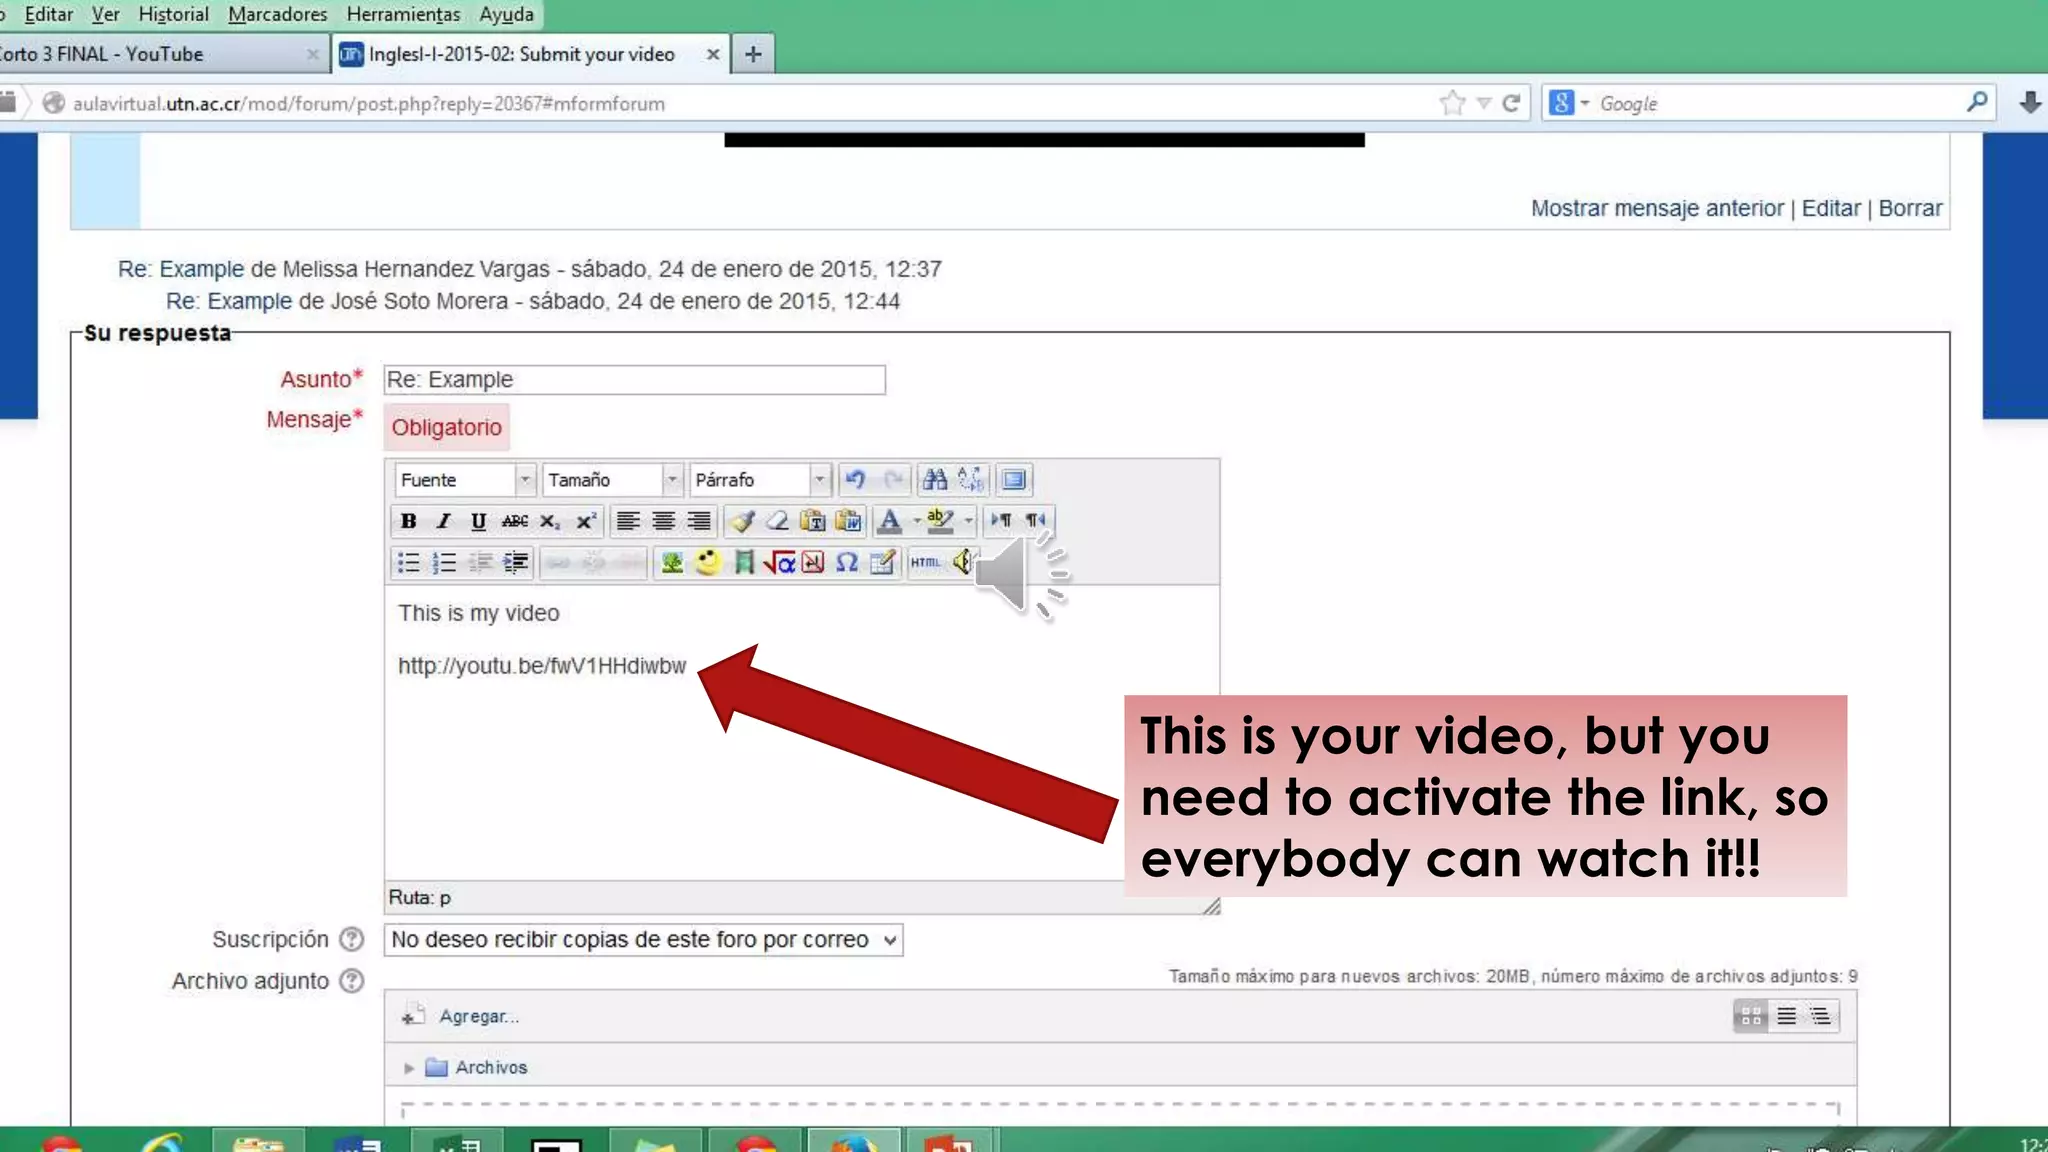Image resolution: width=2048 pixels, height=1152 pixels.
Task: Open a new browser tab
Action: pos(753,54)
